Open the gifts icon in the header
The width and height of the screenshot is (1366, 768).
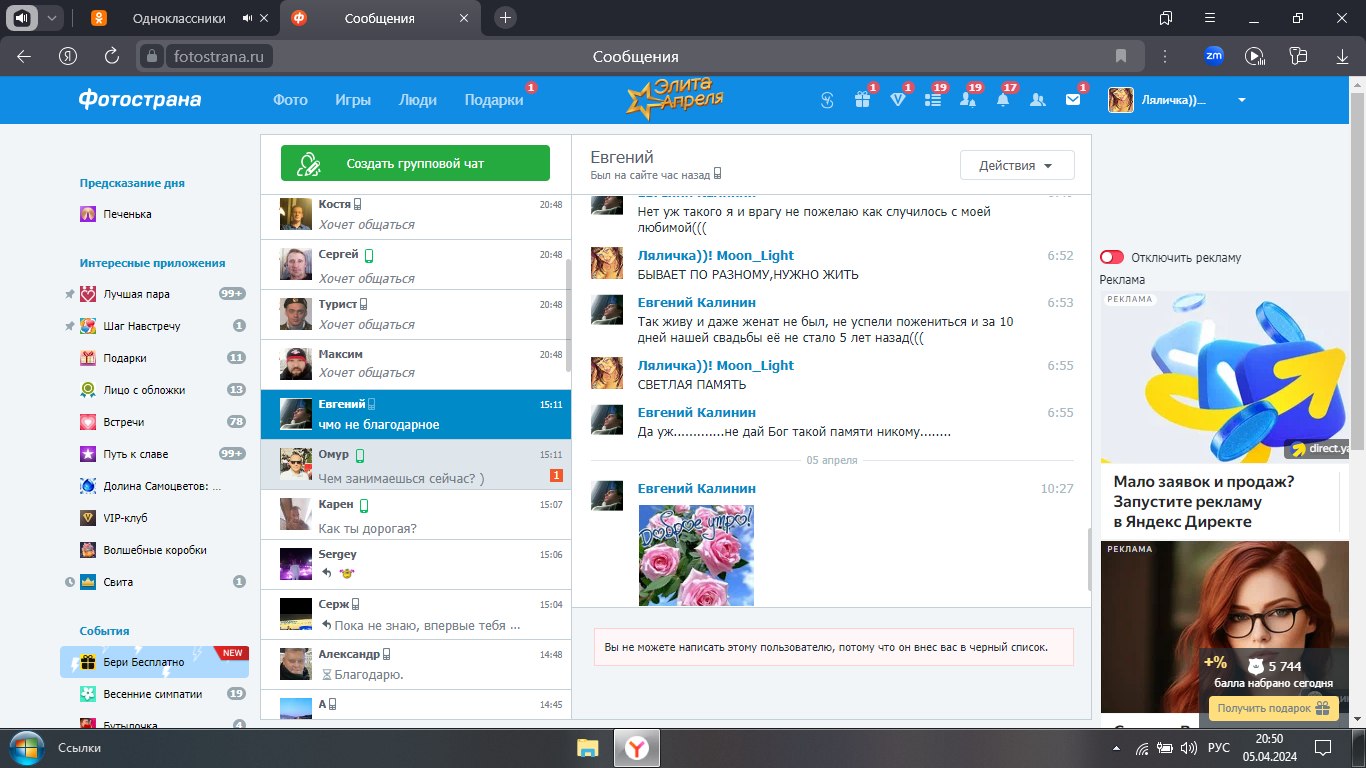click(x=862, y=99)
